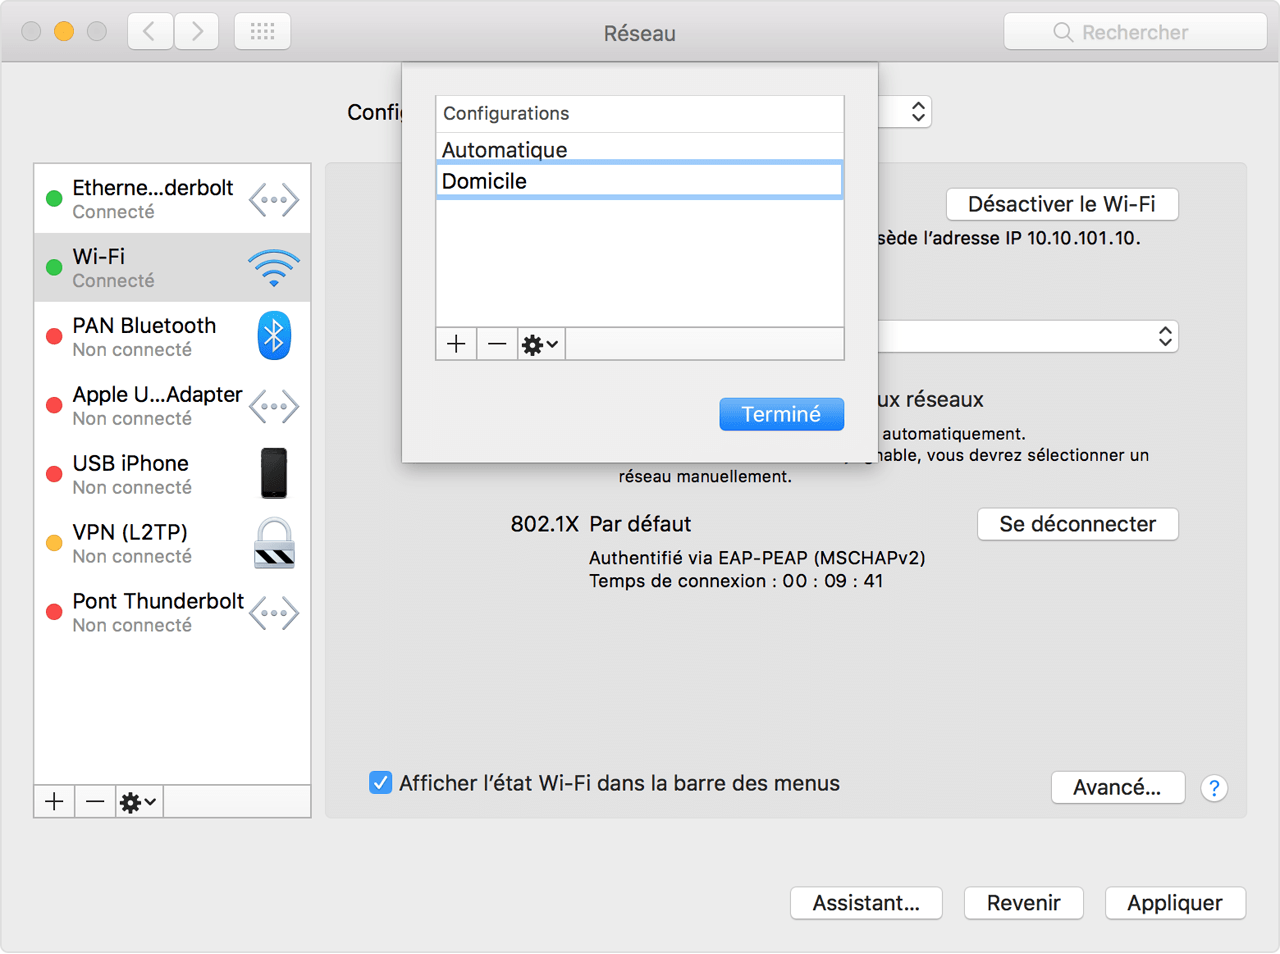Click the back navigation arrow in the toolbar
1280x954 pixels.
[x=149, y=31]
